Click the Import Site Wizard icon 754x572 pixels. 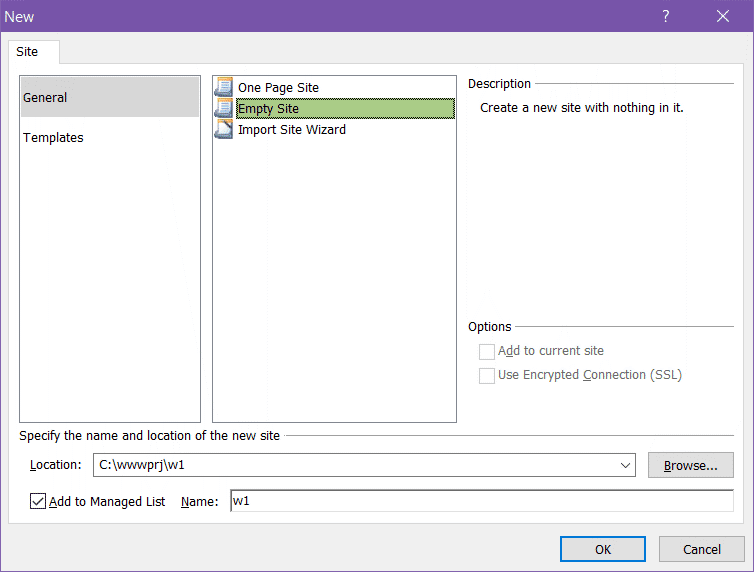[223, 129]
